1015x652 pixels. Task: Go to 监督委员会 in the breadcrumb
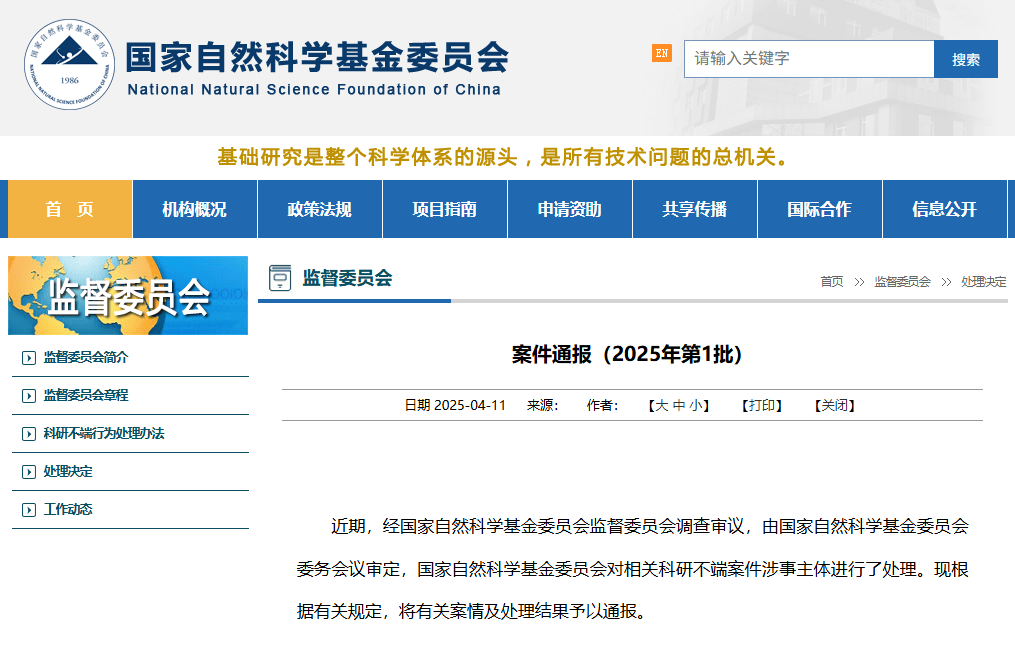point(902,282)
